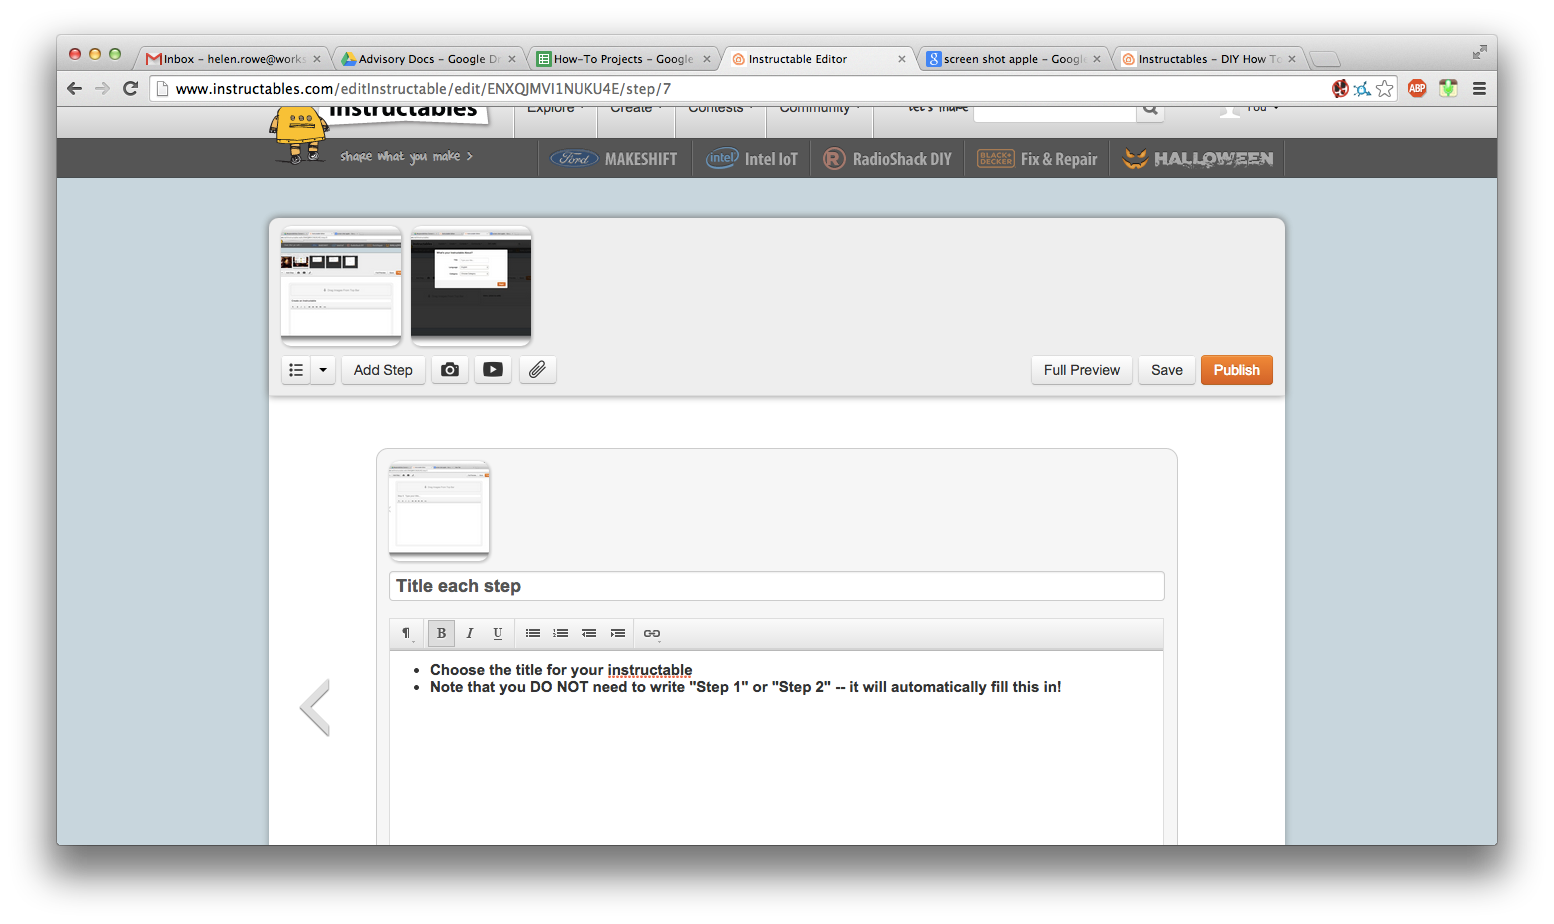The width and height of the screenshot is (1554, 924).
Task: Enable italic formatting
Action: pyautogui.click(x=469, y=632)
